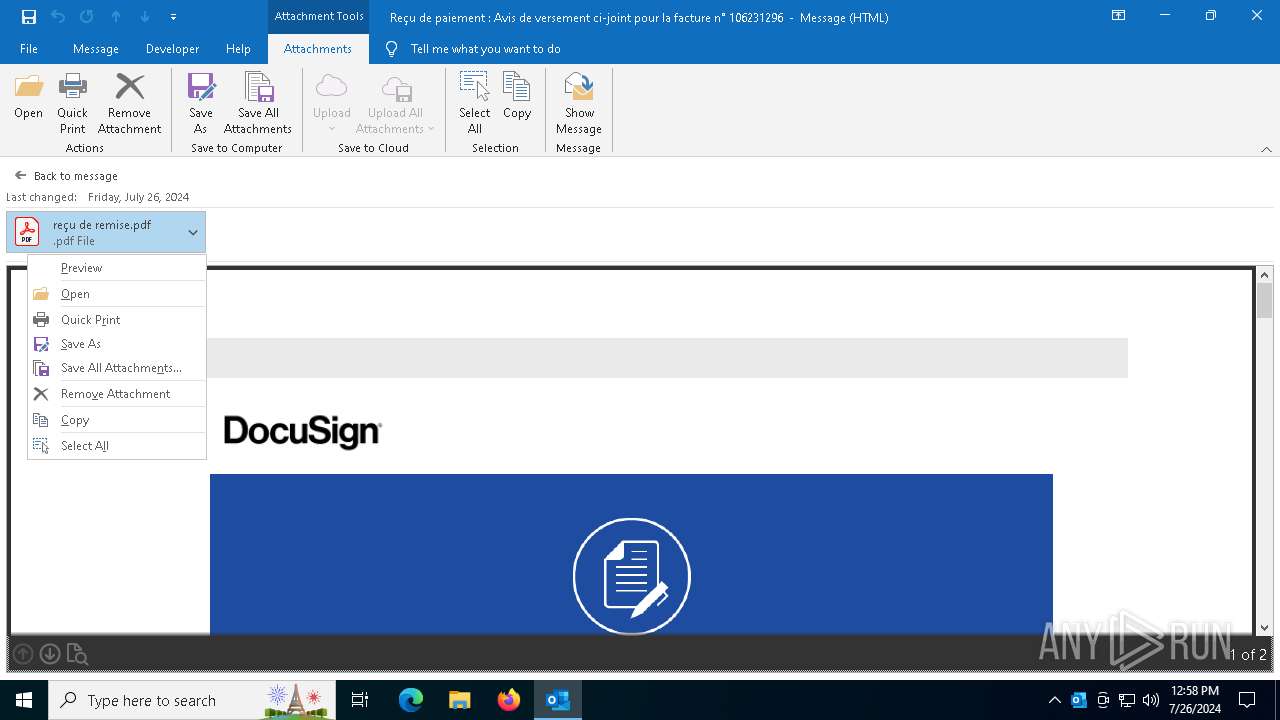Open File Explorer from taskbar
The image size is (1280, 720).
[x=460, y=700]
